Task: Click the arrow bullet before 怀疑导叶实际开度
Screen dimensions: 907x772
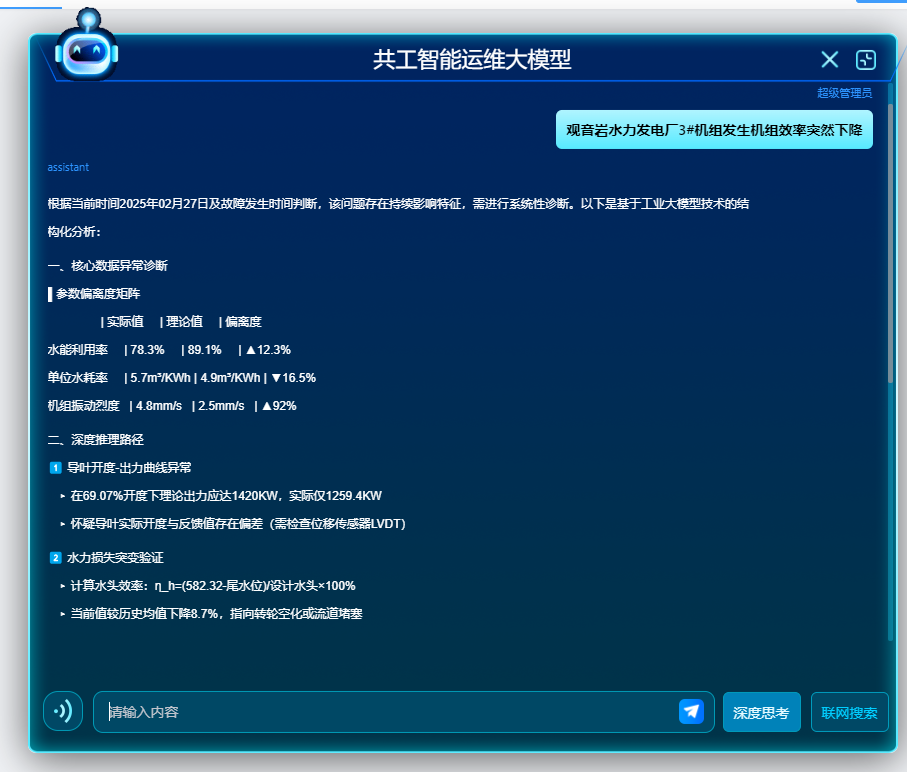Action: (63, 524)
